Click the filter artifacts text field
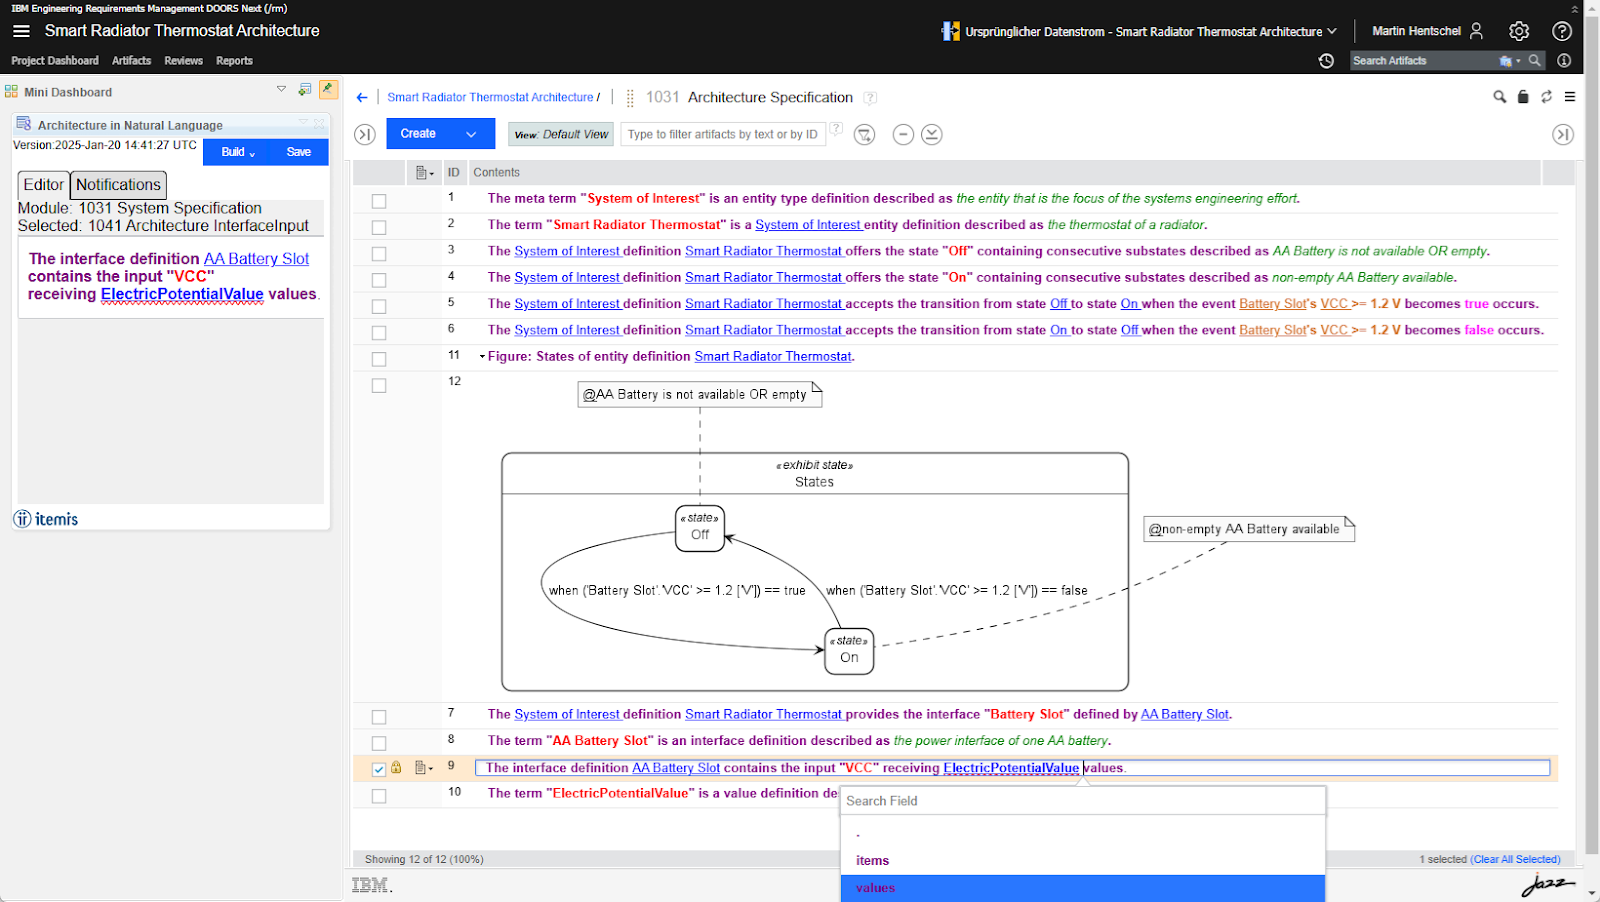Viewport: 1600px width, 902px height. click(723, 134)
